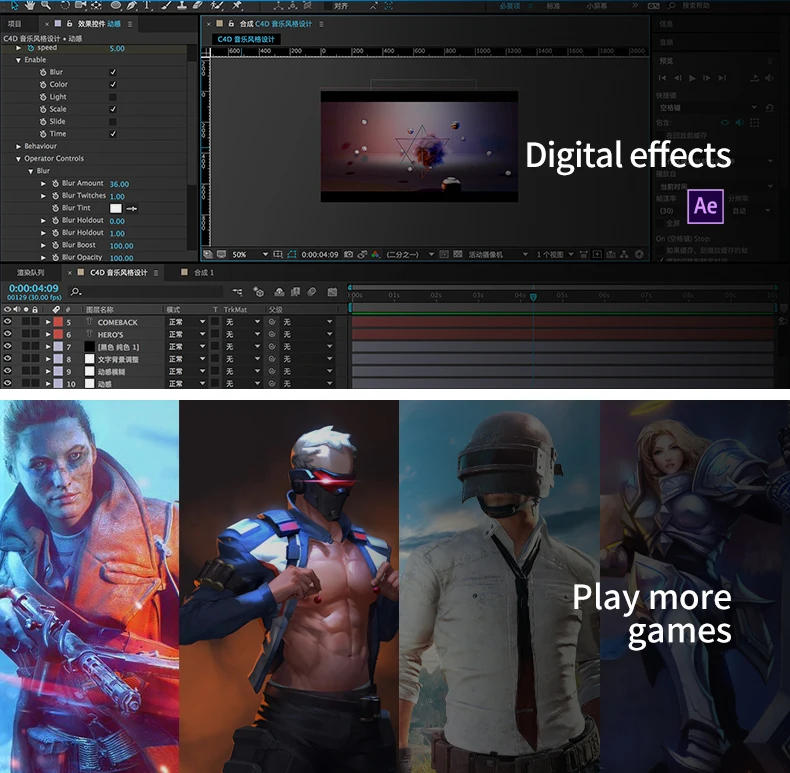
Task: Expand the Behaviour group
Action: [18, 146]
